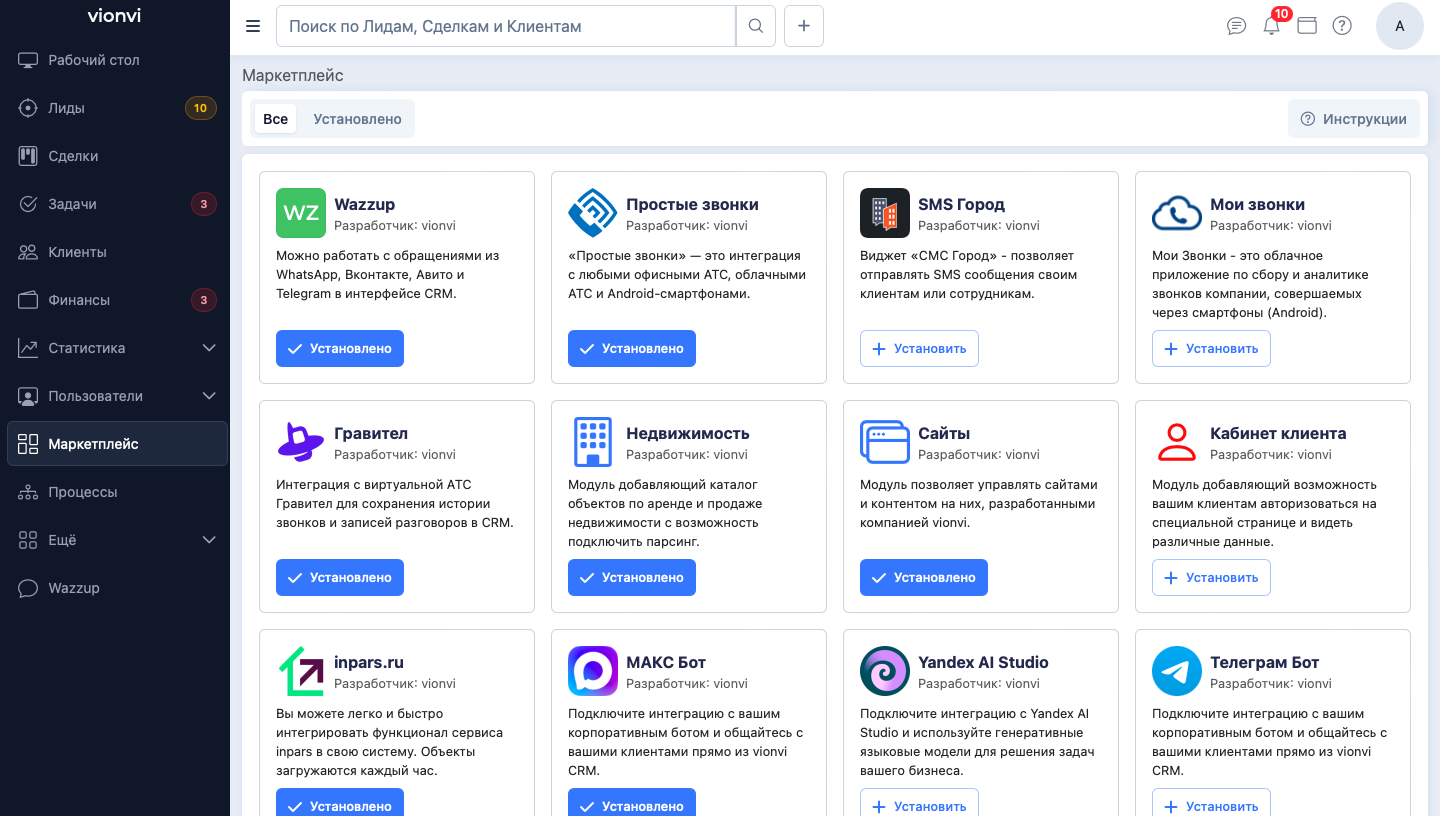This screenshot has height=816, width=1440.
Task: Click the Сайты browser window icon
Action: tap(885, 442)
